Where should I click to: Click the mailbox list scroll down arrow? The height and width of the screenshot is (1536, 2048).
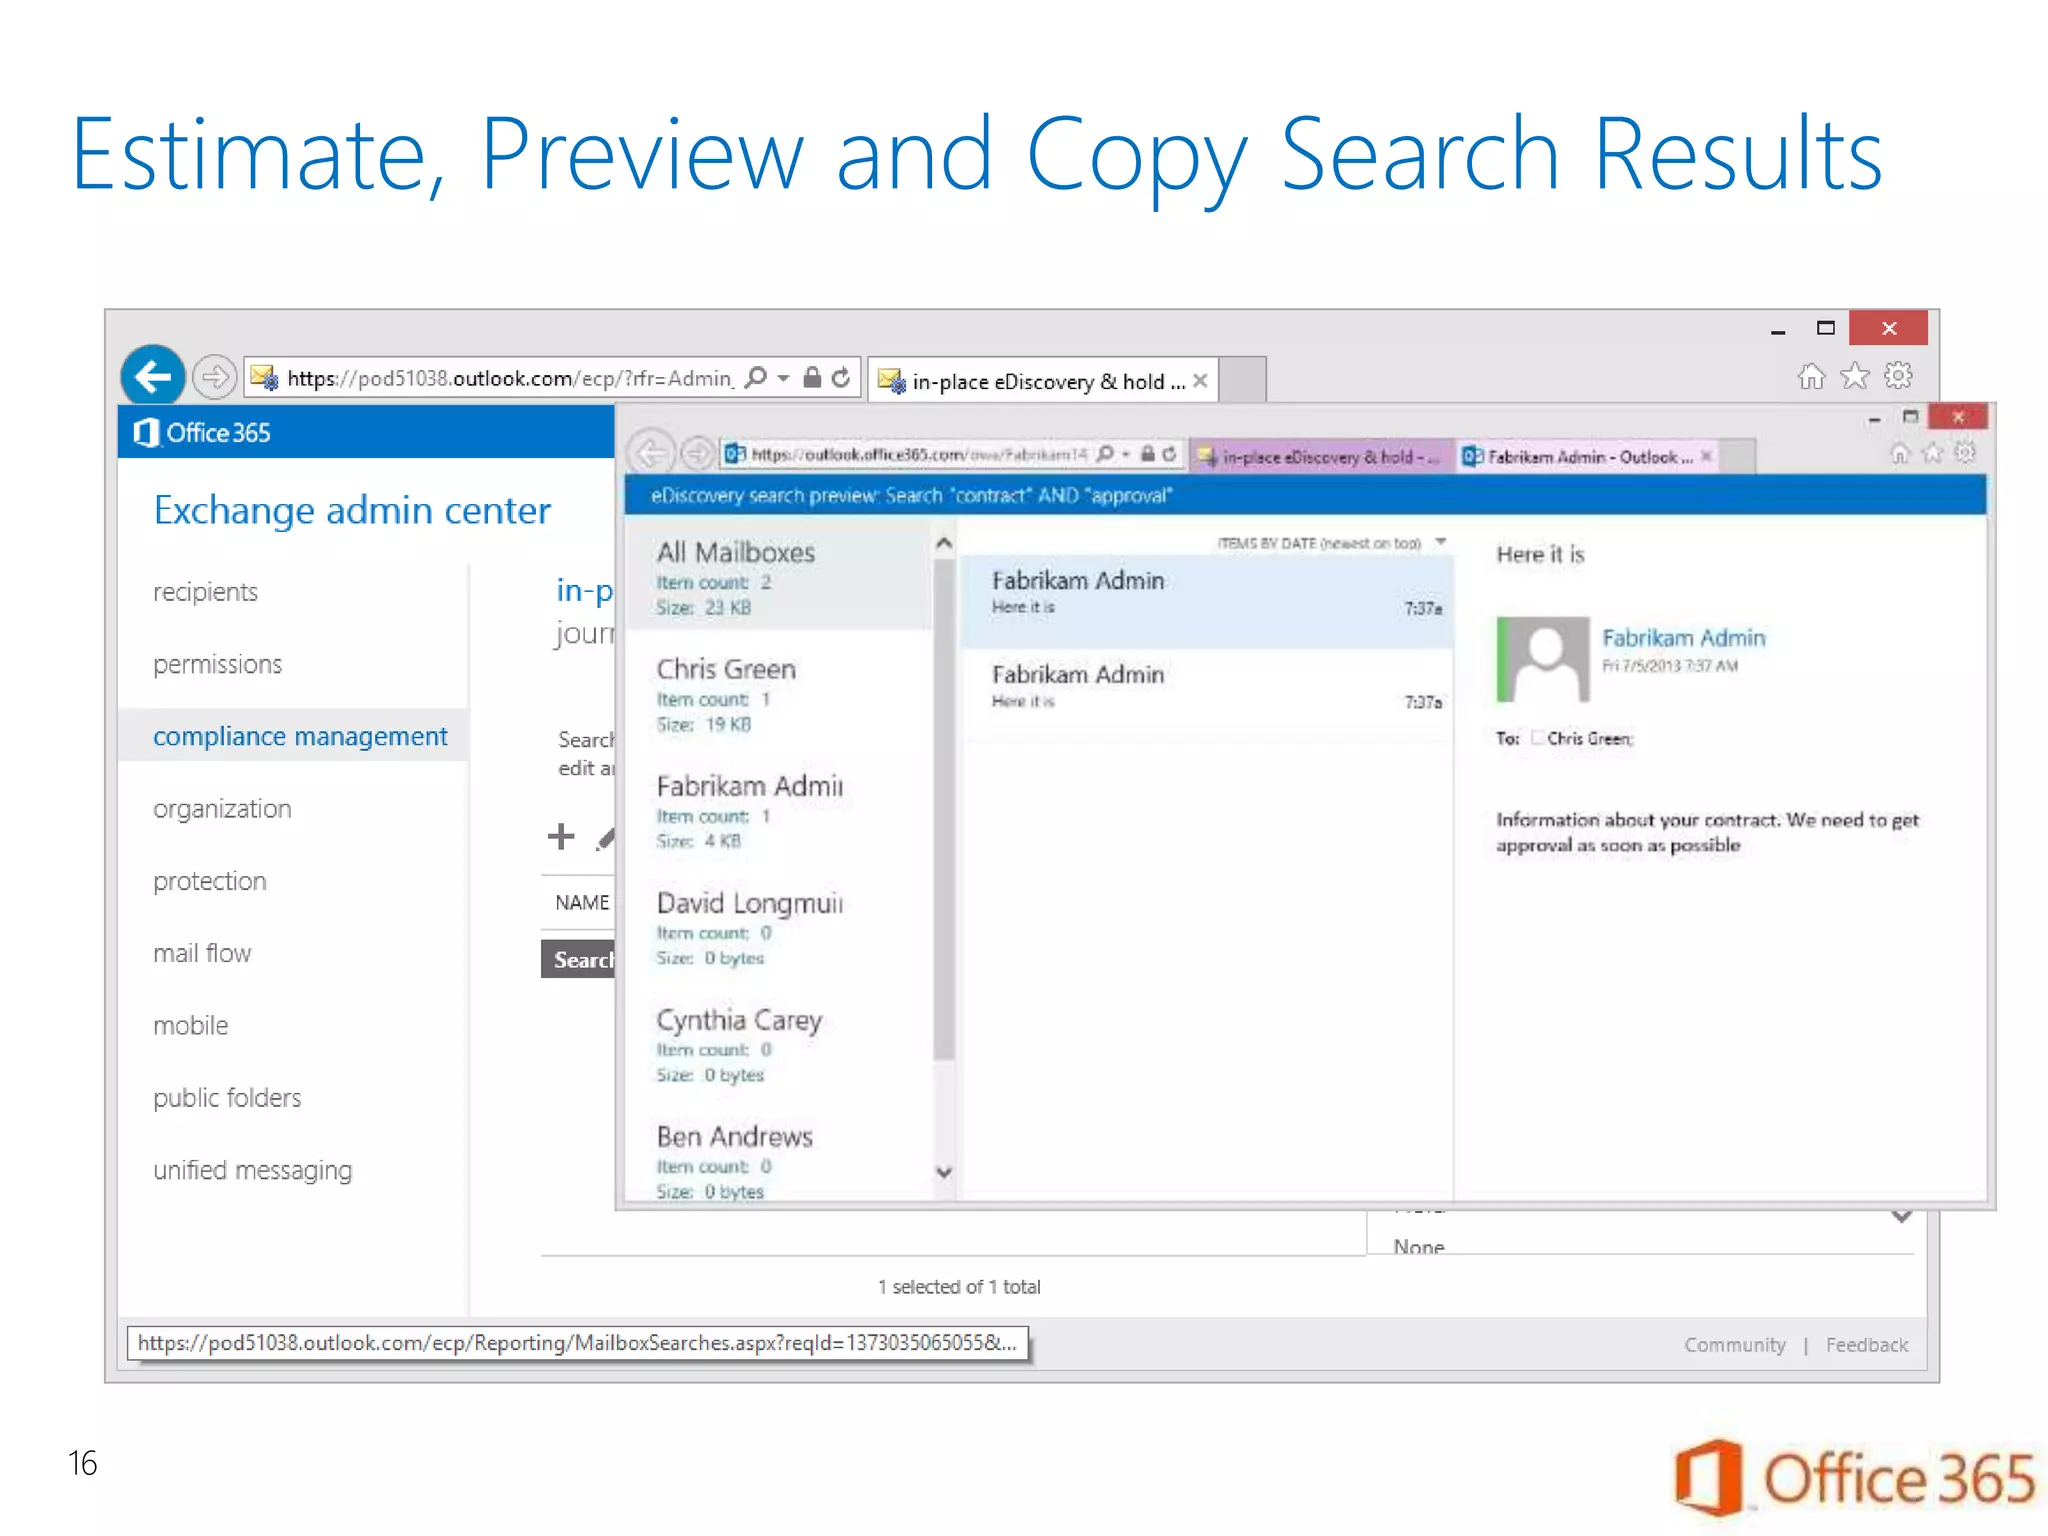click(943, 1172)
